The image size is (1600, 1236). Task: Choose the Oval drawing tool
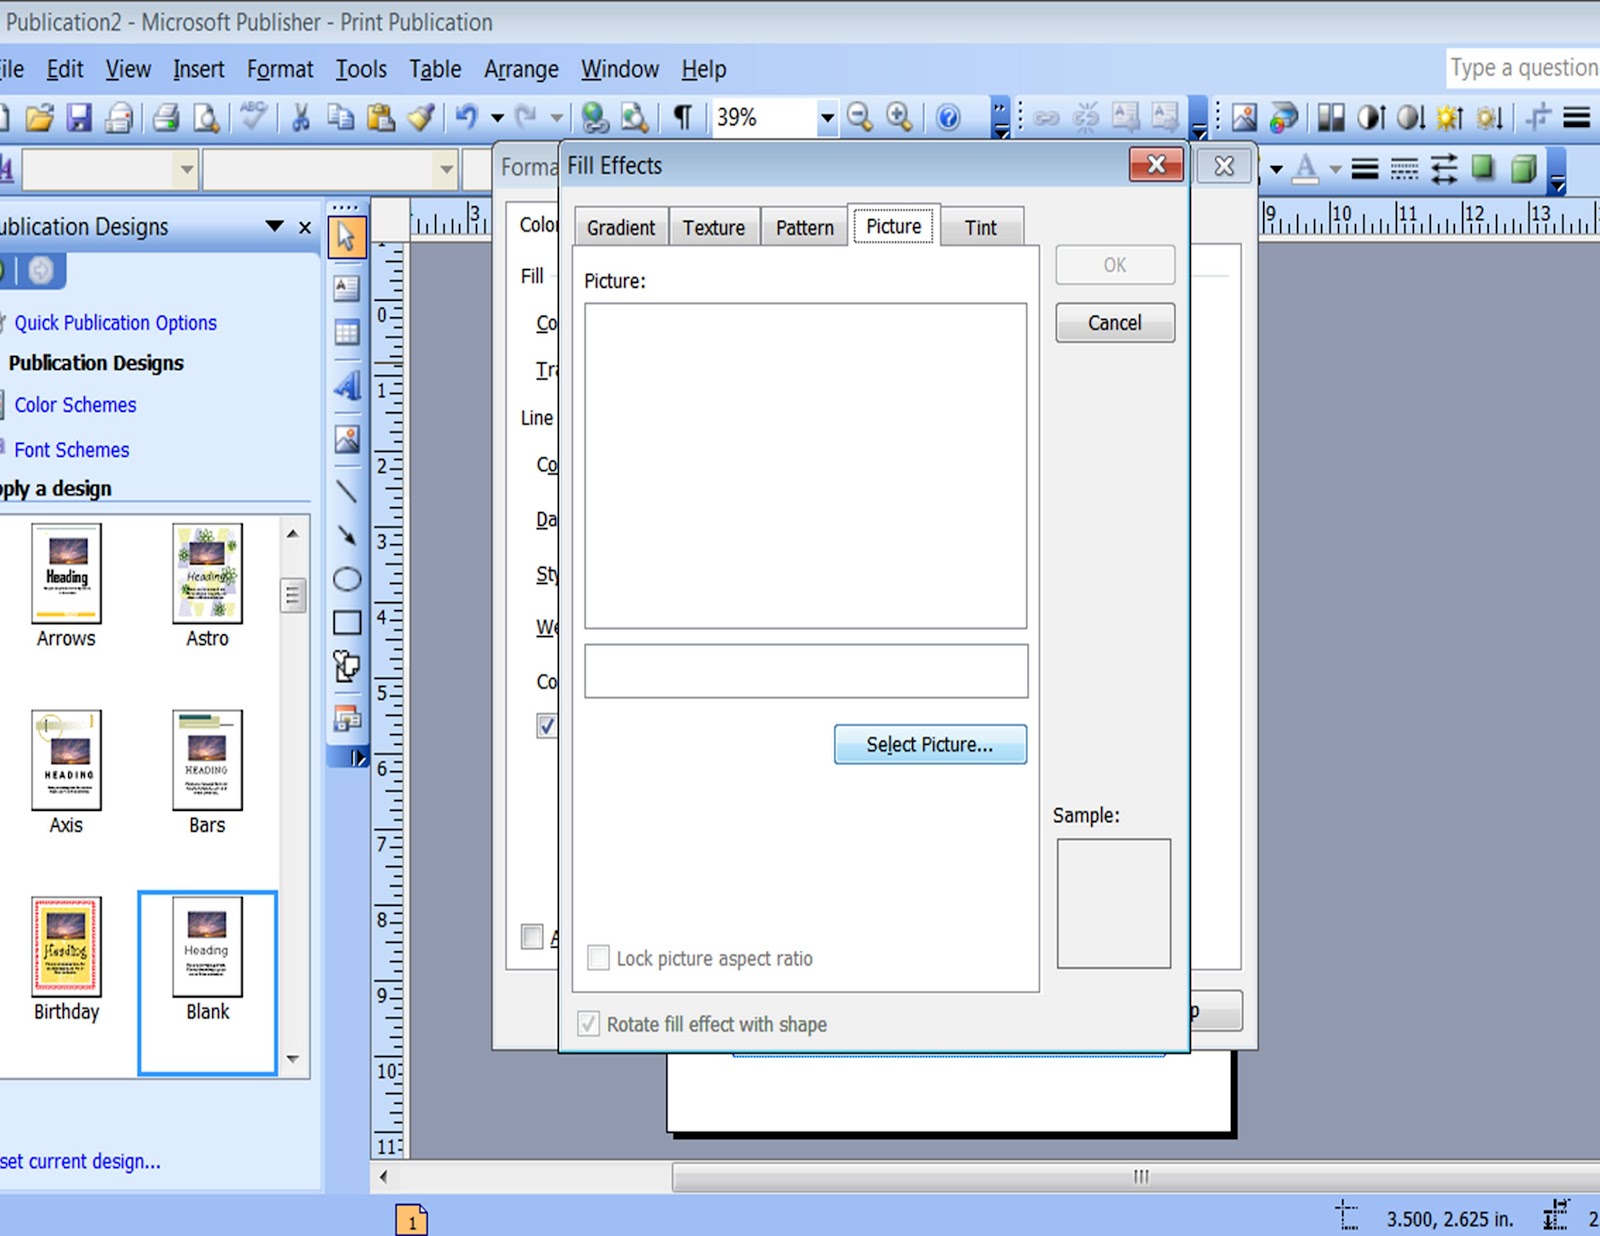[347, 578]
